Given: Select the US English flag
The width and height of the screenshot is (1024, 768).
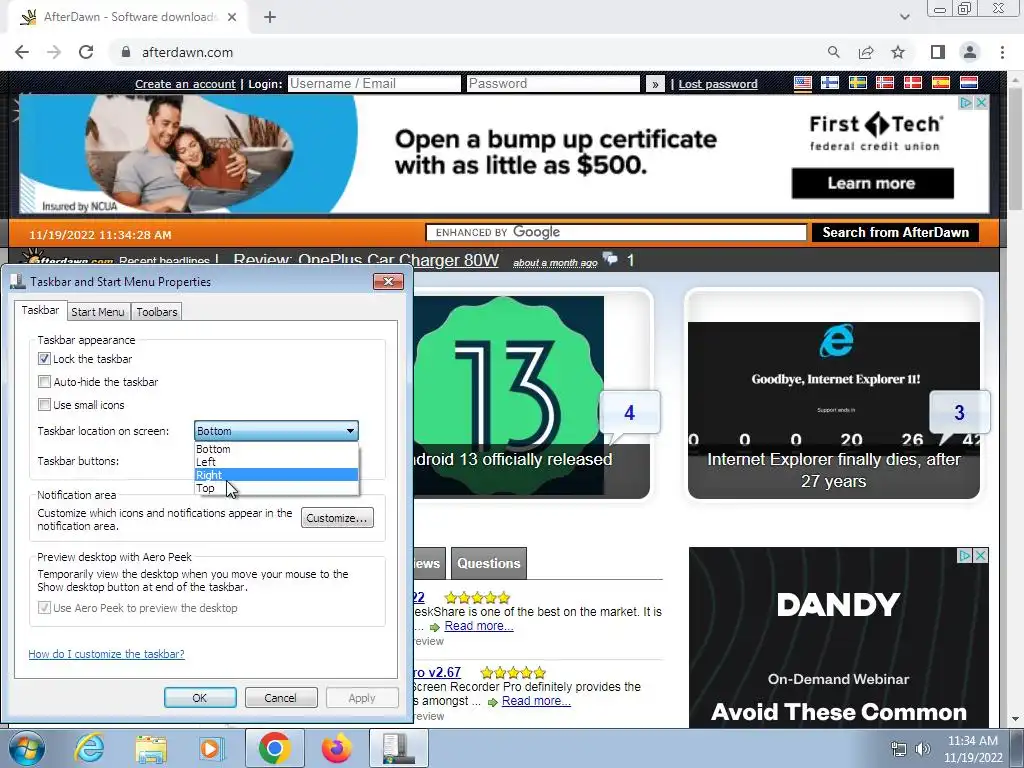Looking at the screenshot, I should (803, 83).
